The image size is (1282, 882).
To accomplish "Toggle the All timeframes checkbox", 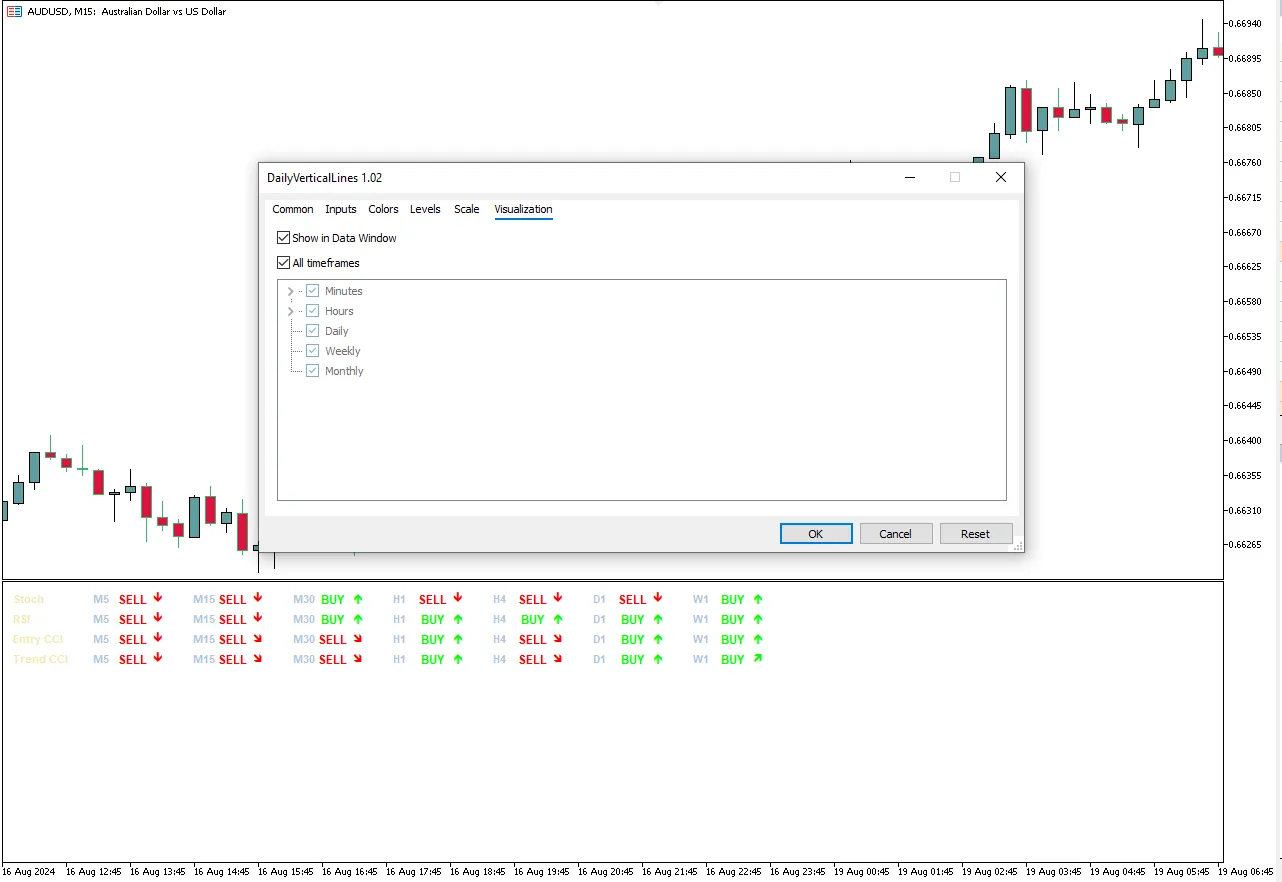I will (x=284, y=263).
